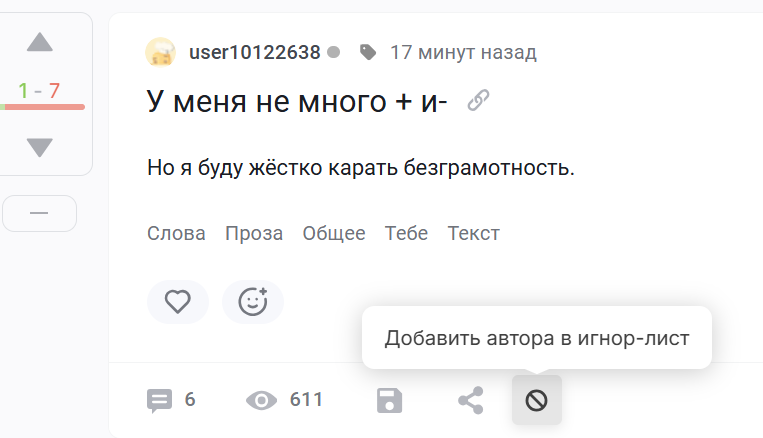763x438 pixels.
Task: Select the Проза tag
Action: [254, 234]
